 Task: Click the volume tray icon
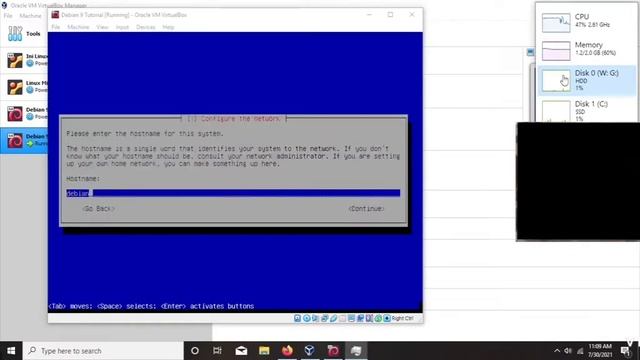click(568, 351)
